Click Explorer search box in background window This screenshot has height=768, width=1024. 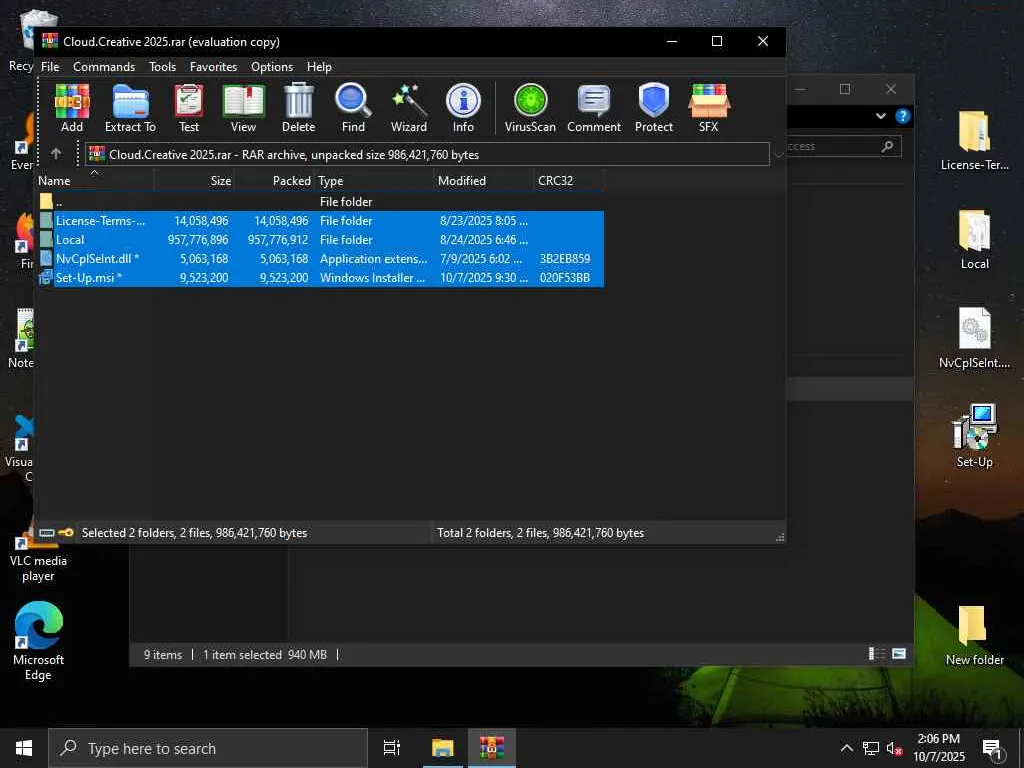(x=842, y=146)
